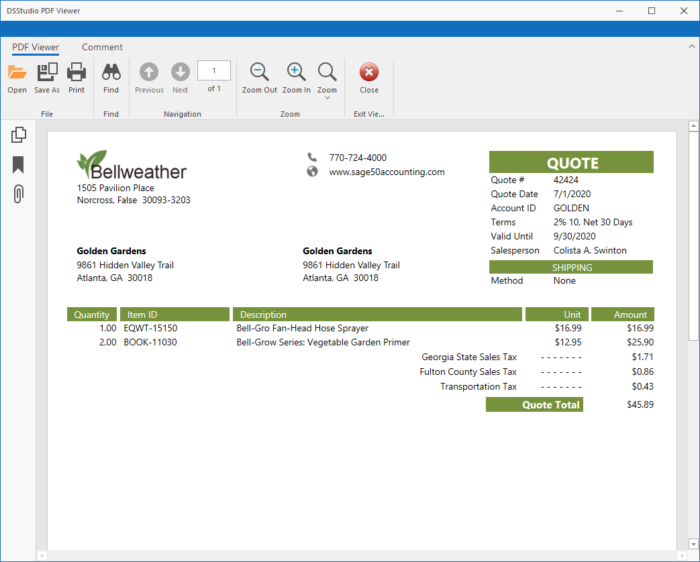Maximize the DSStudio PDF Viewer window
This screenshot has width=700, height=562.
coord(652,11)
